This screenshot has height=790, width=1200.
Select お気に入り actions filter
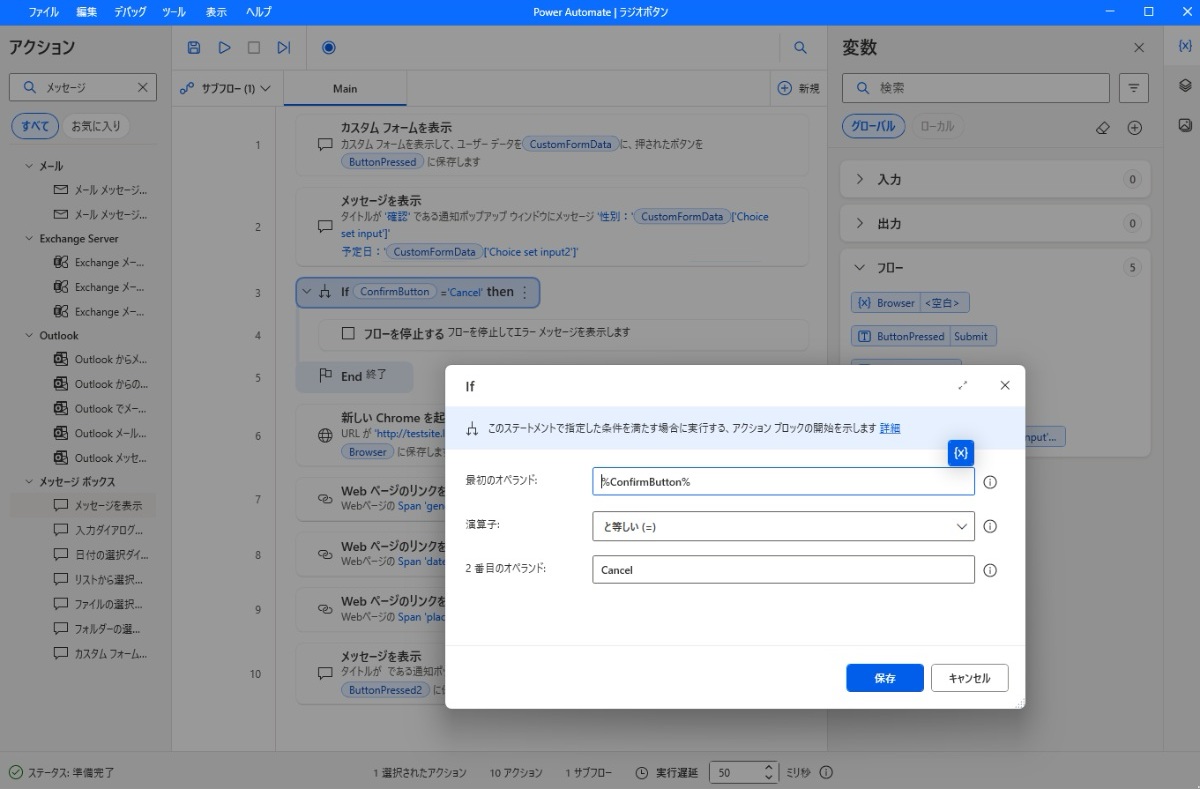click(96, 126)
